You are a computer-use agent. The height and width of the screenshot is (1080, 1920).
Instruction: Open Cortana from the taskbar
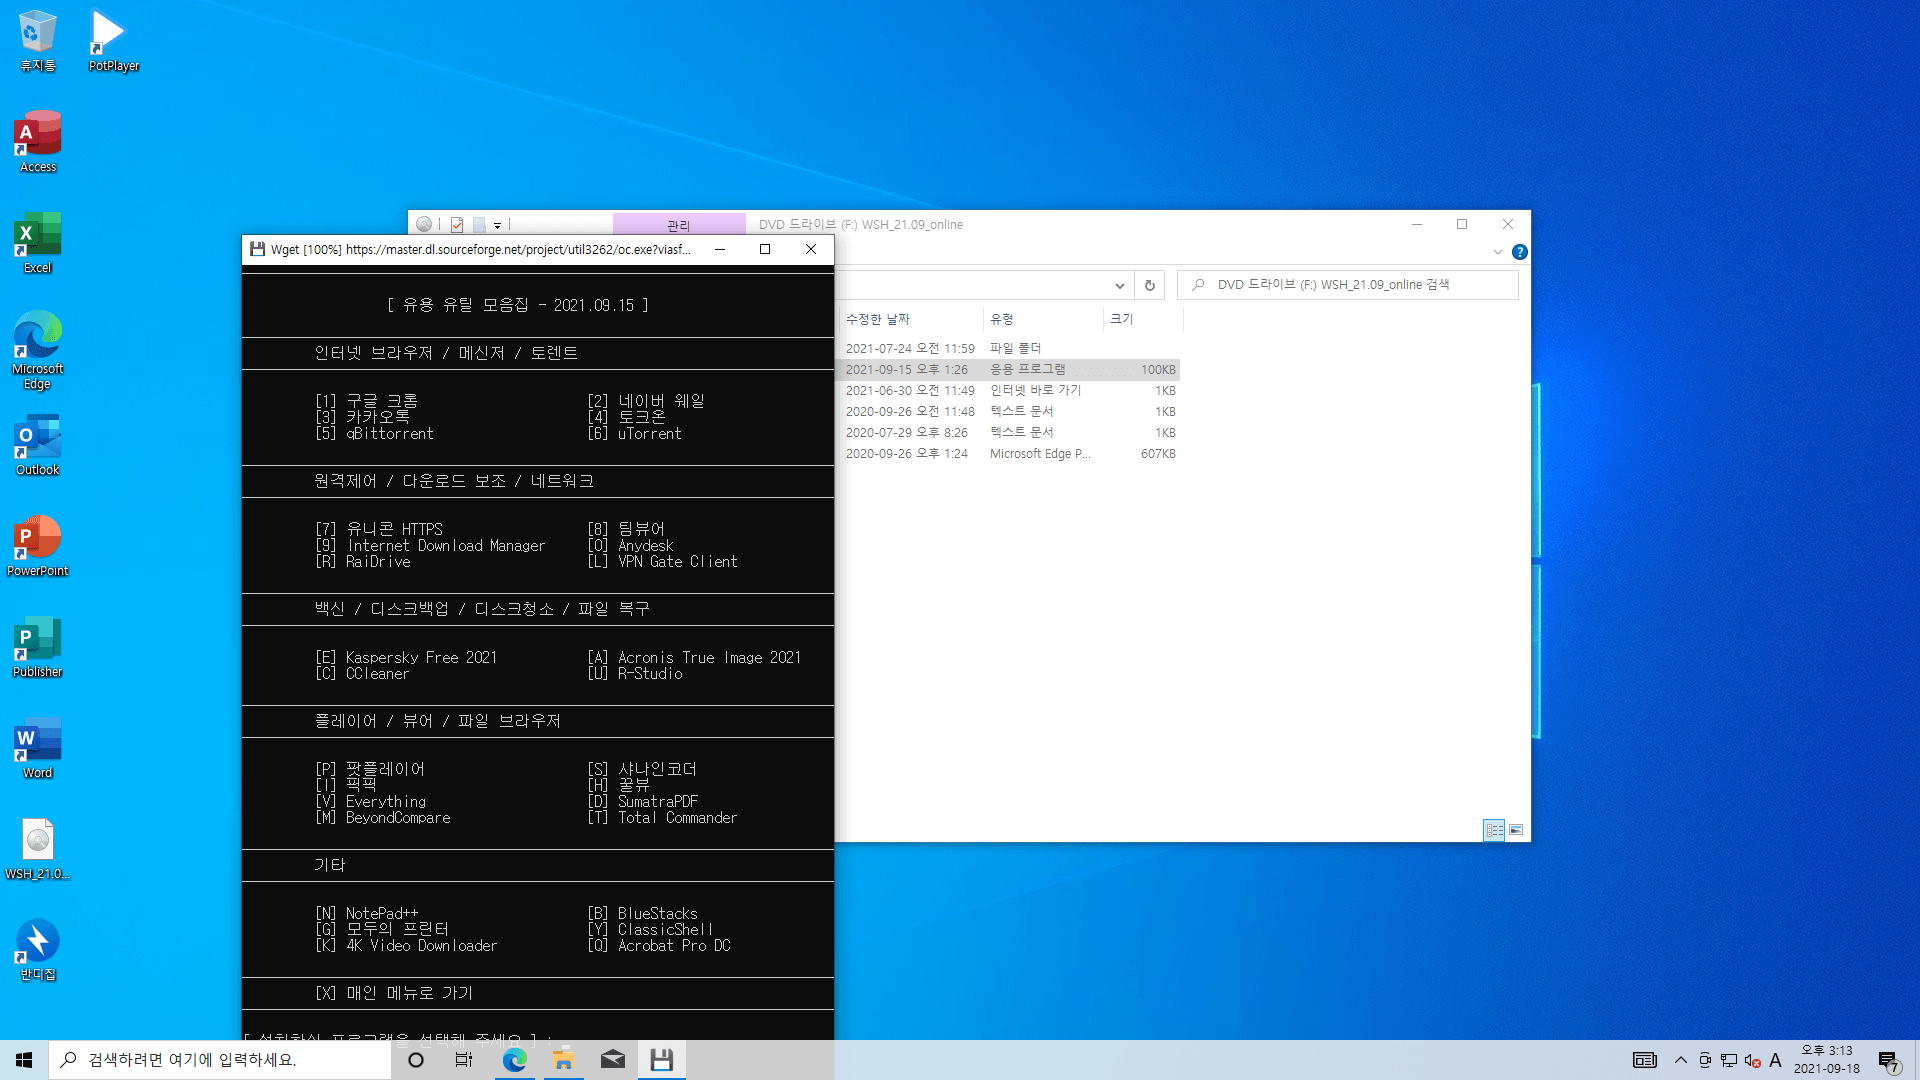tap(416, 1060)
